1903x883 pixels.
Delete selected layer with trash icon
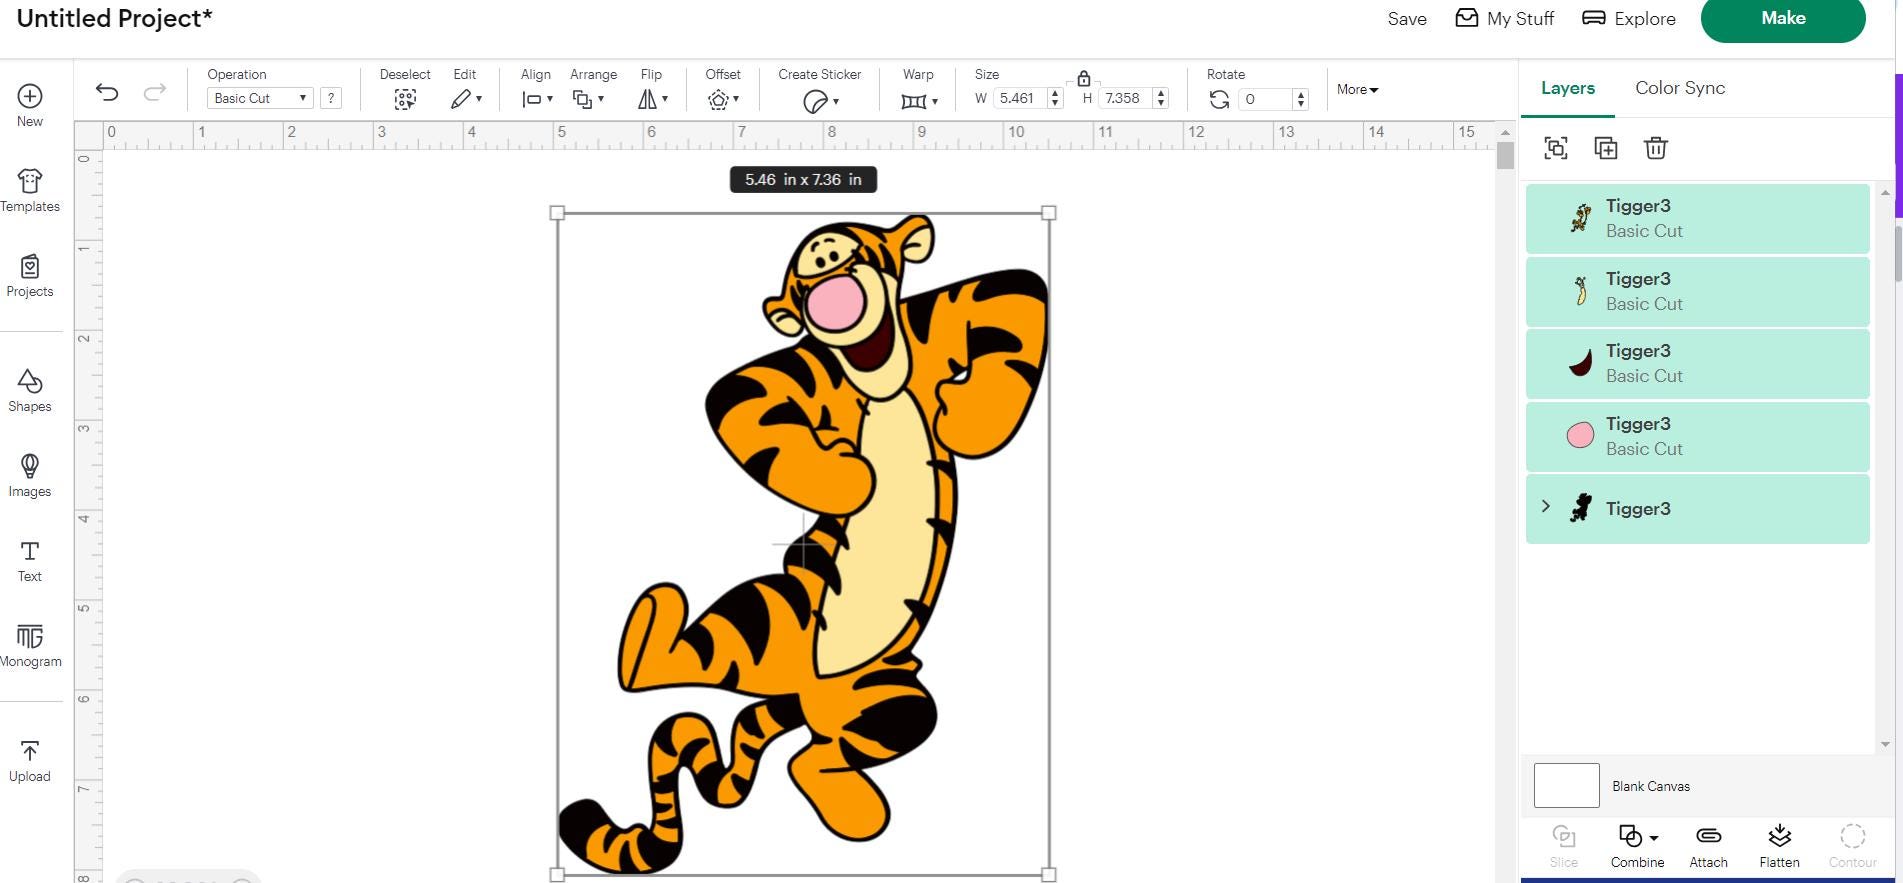pos(1656,148)
